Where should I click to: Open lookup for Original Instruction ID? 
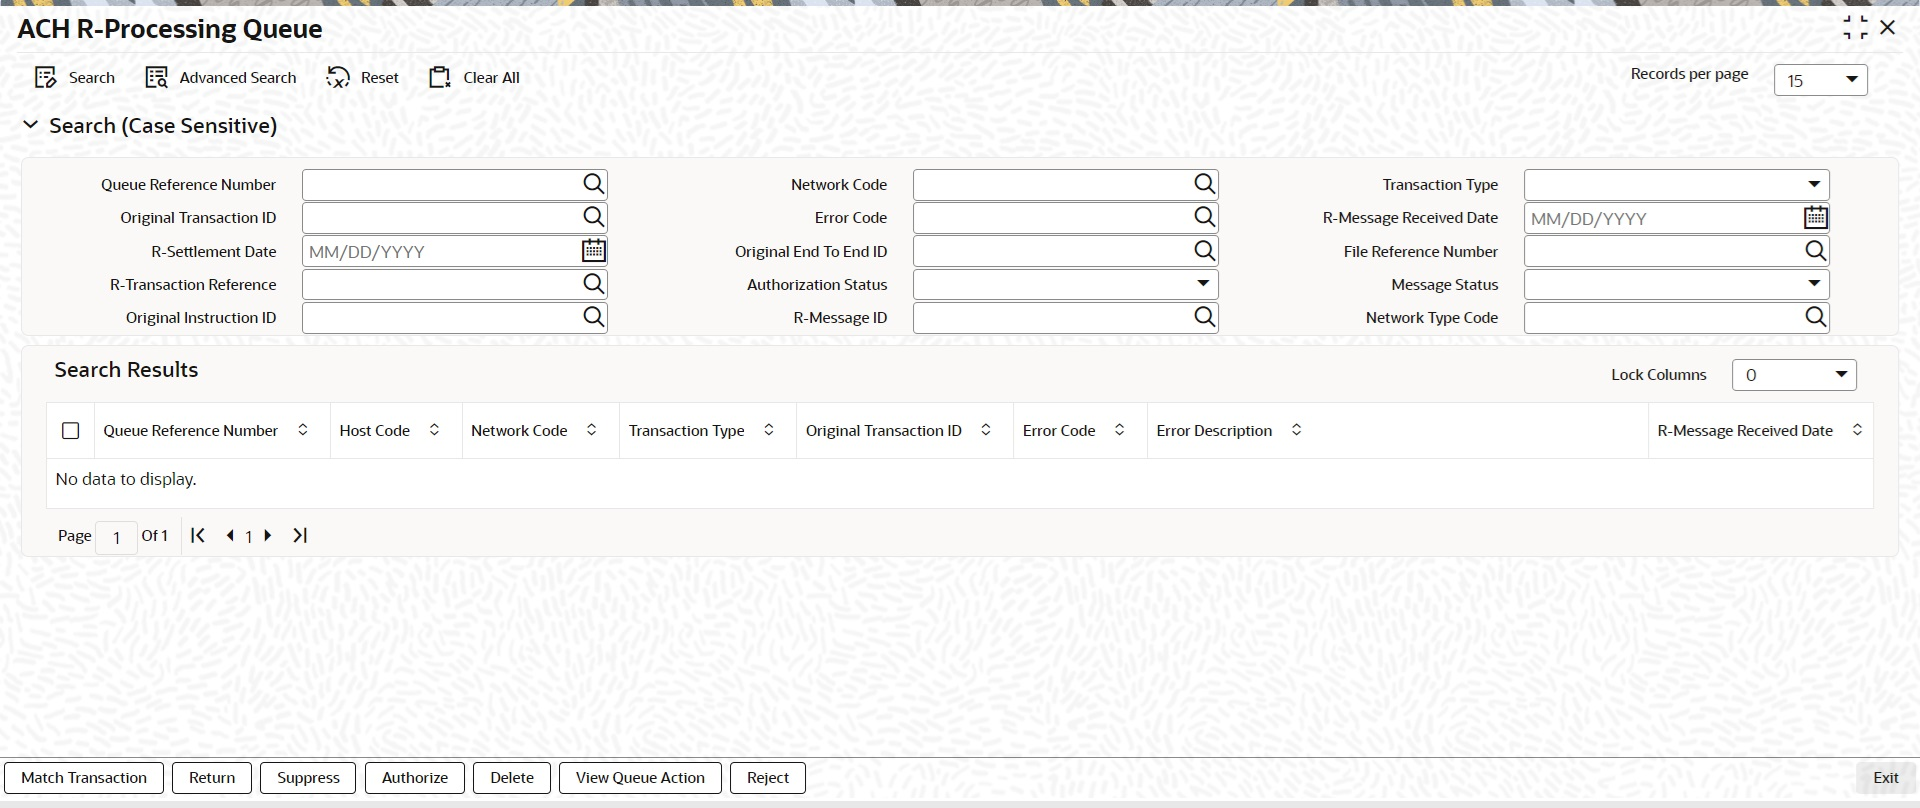[x=594, y=317]
